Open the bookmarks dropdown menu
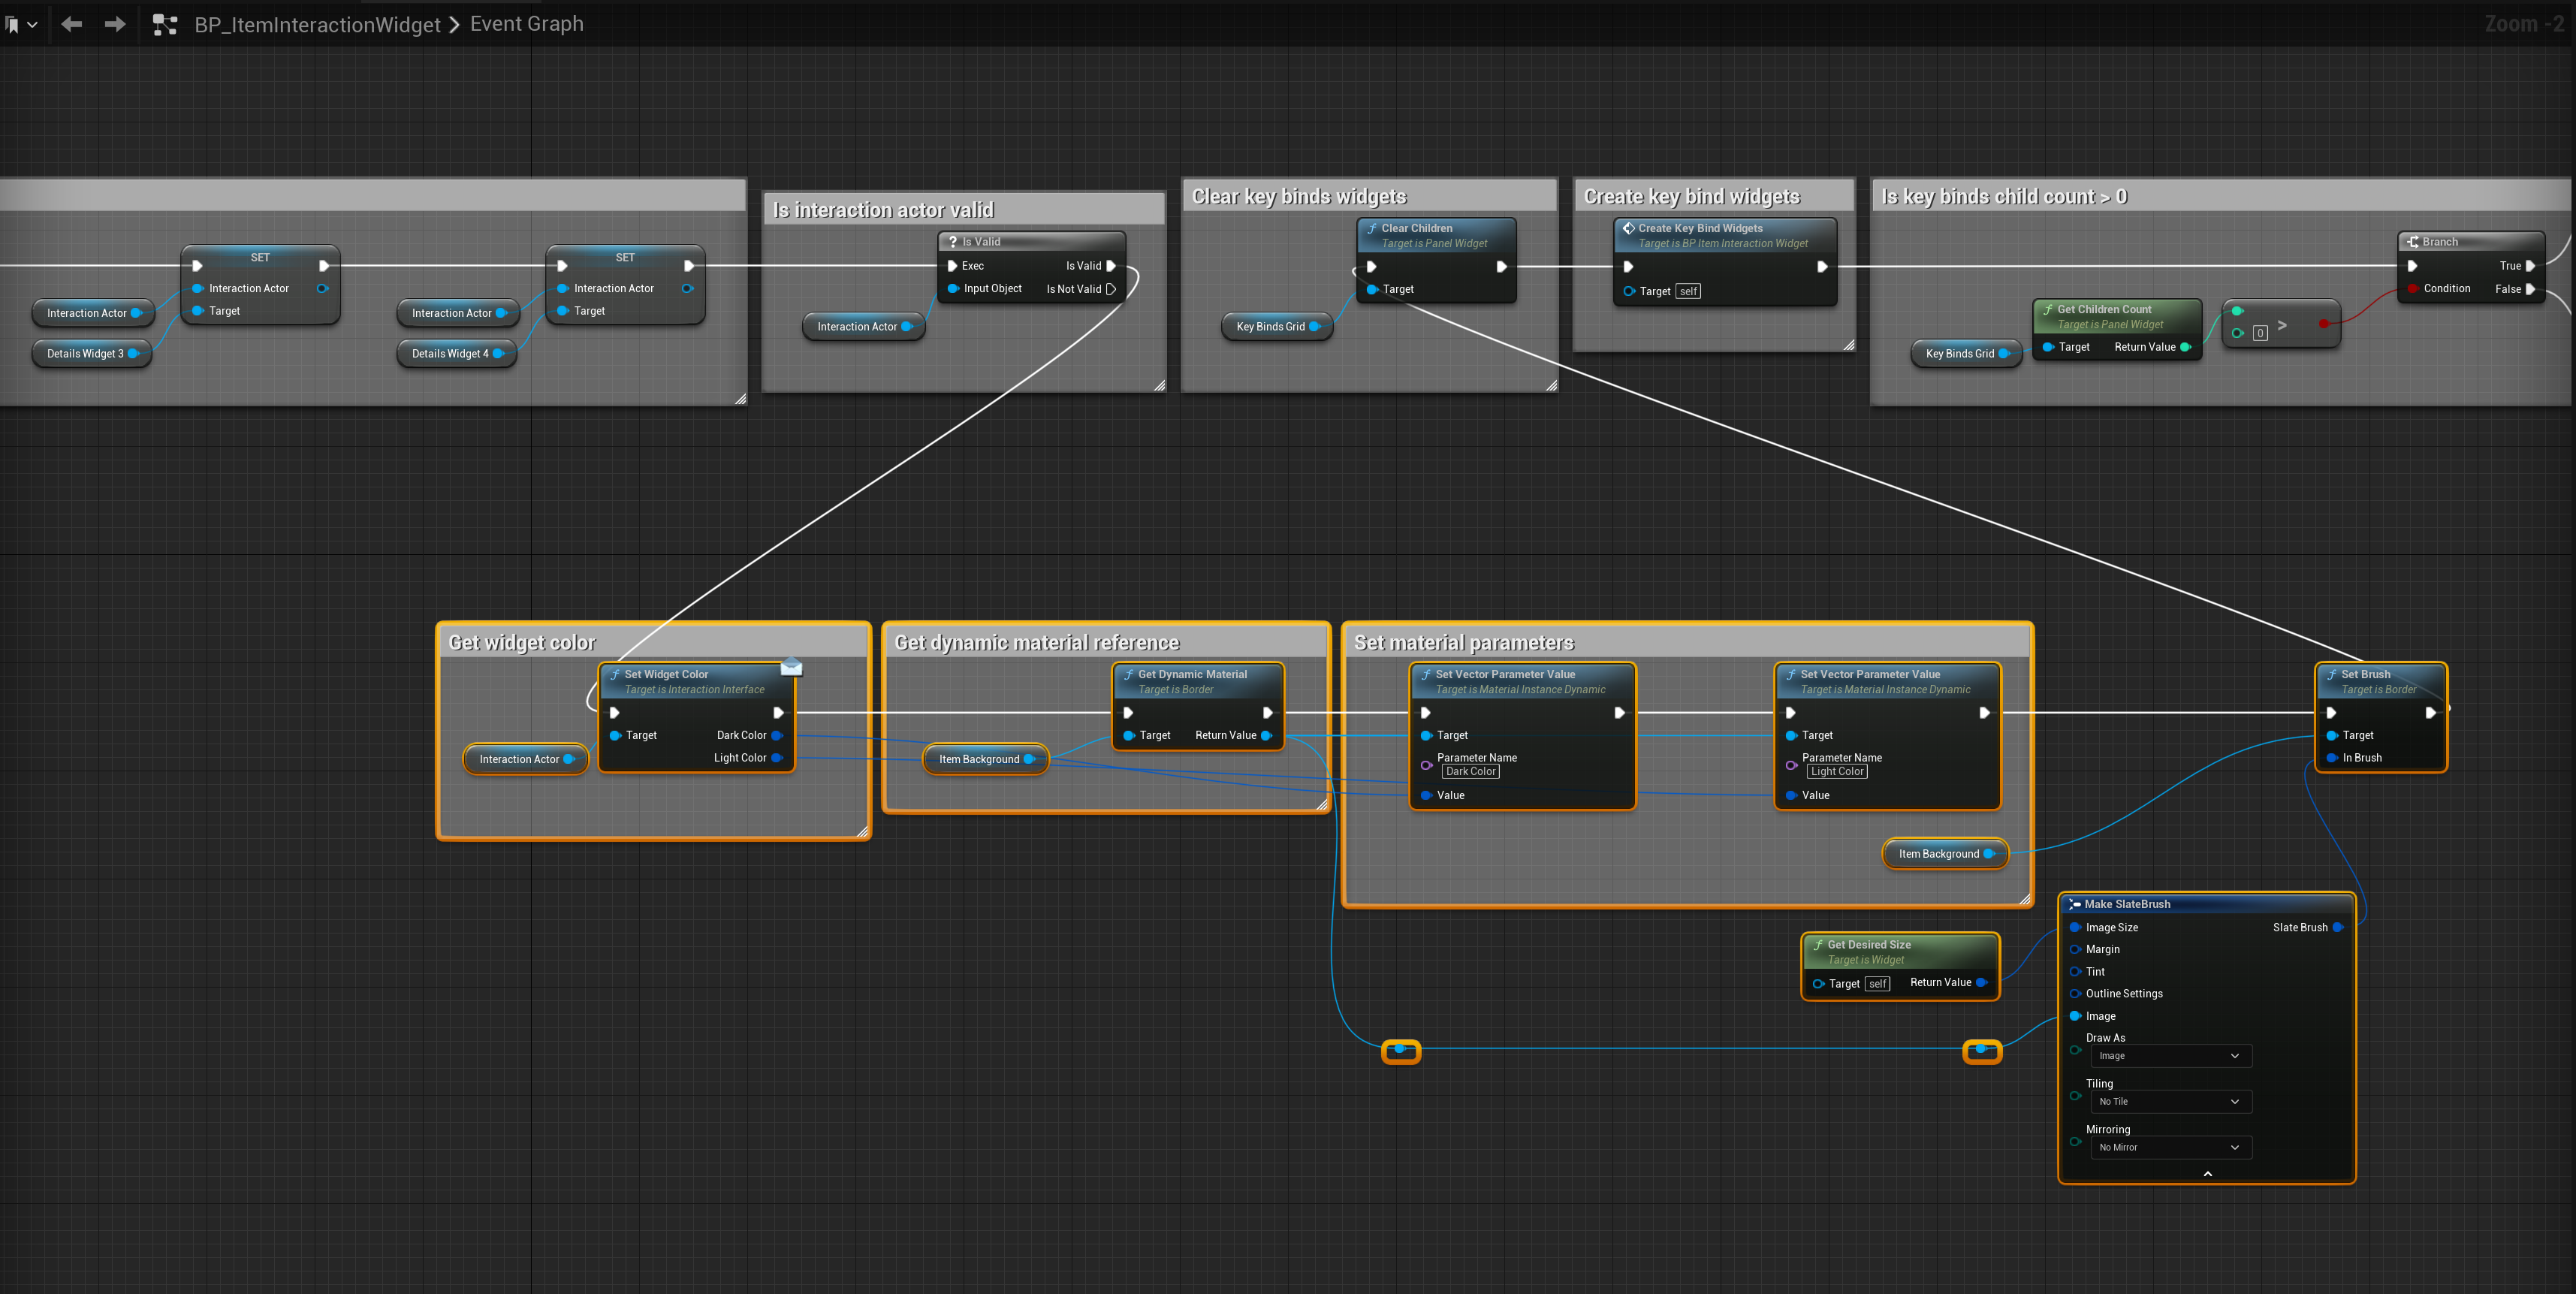Viewport: 2576px width, 1294px height. tap(21, 24)
